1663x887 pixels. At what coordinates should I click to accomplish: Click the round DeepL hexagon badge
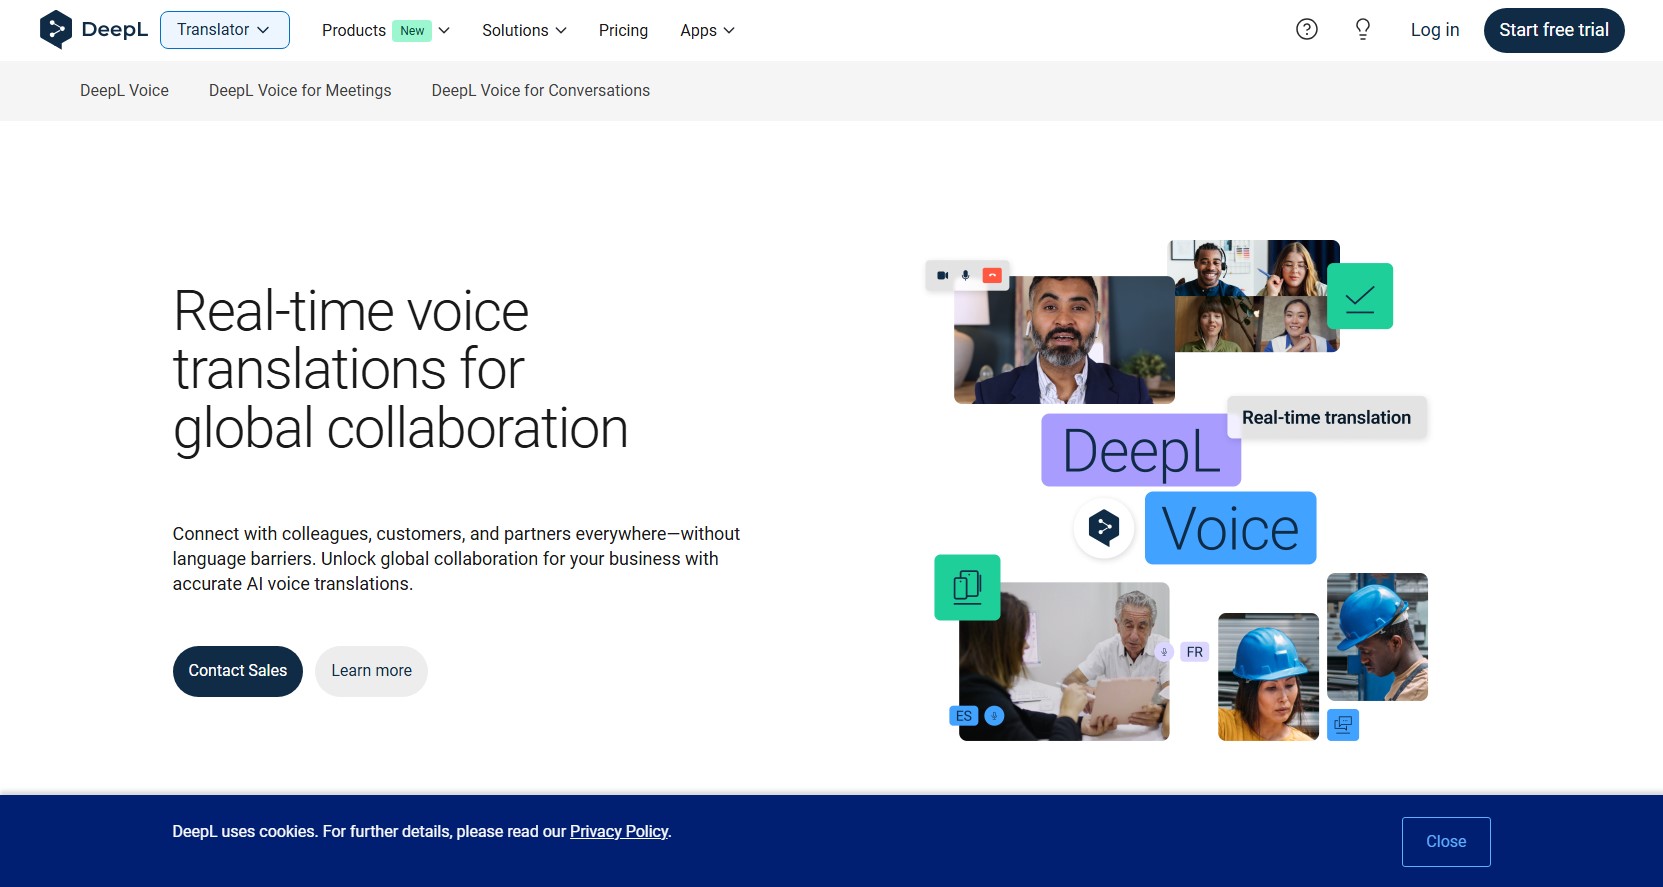tap(1103, 527)
